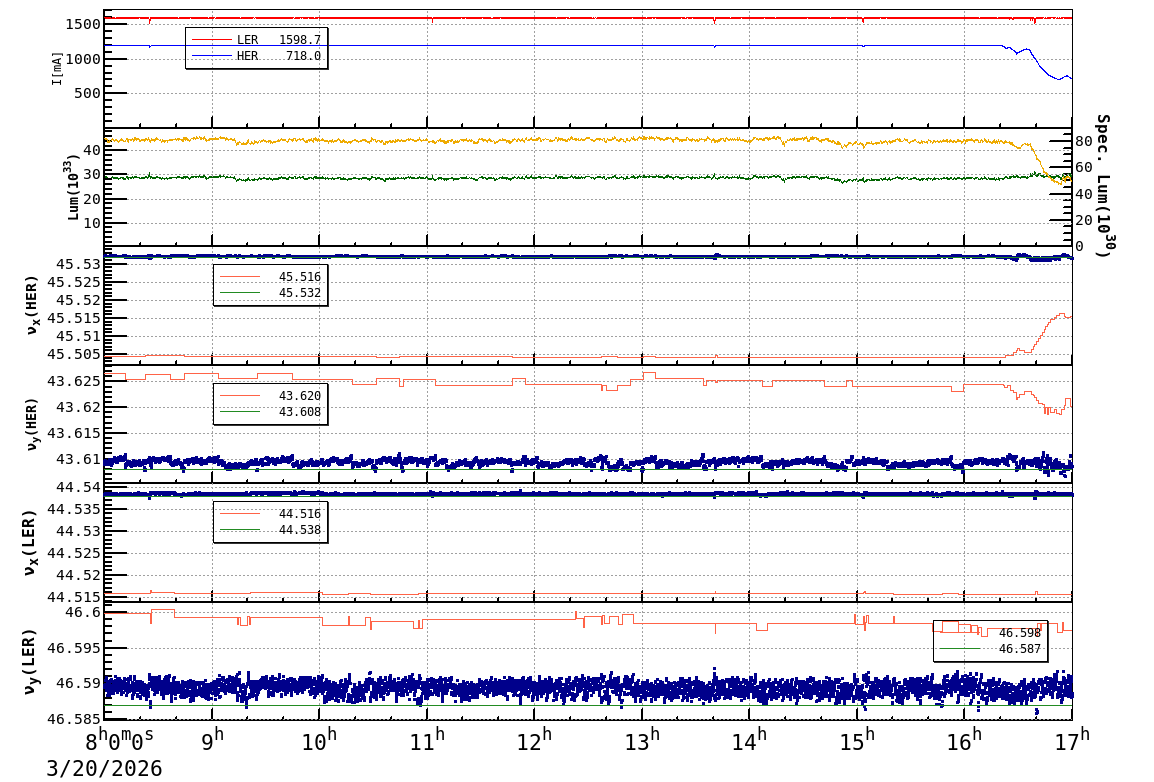The width and height of the screenshot is (1154, 782).
Task: Click the Spec. Lum right axis title
Action: click(x=1102, y=186)
